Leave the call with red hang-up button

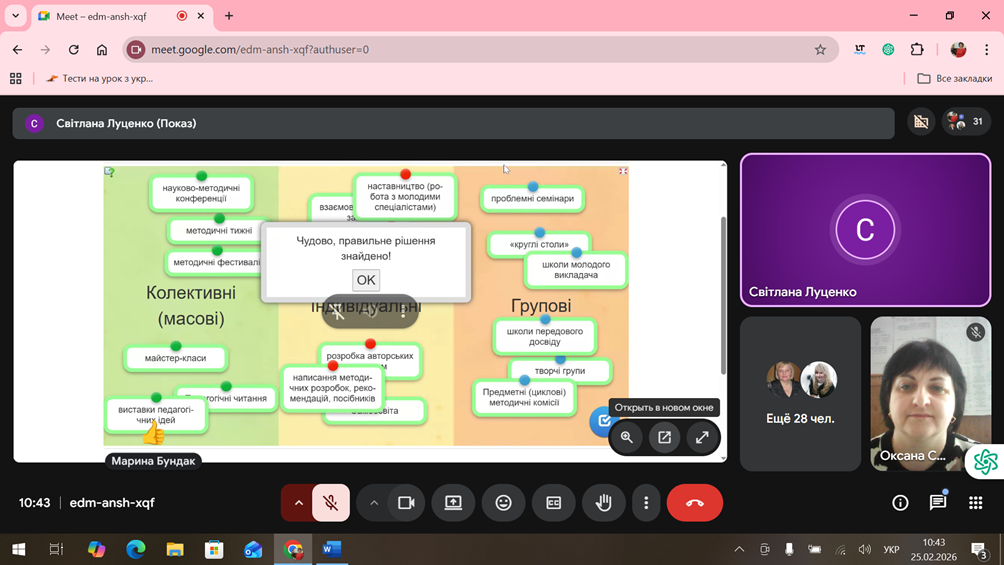[x=695, y=503]
